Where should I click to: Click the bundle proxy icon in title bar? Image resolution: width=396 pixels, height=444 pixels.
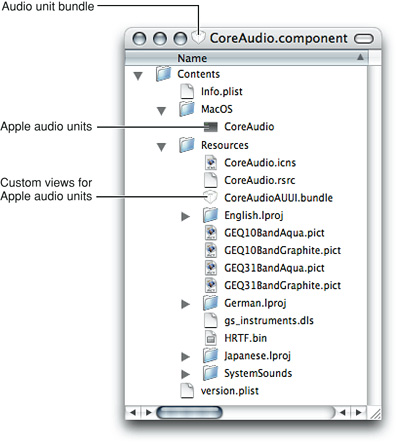[199, 38]
